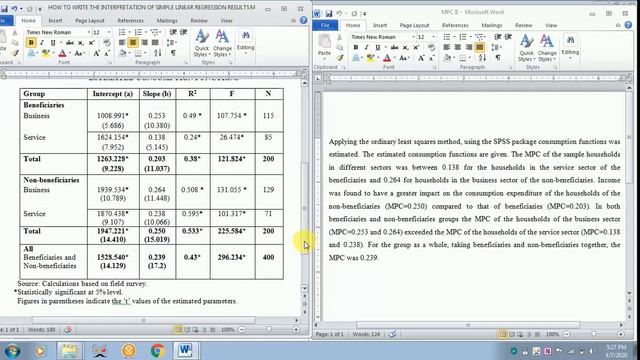Click Sort icon in MPC II Paragraph group

pos(482,58)
